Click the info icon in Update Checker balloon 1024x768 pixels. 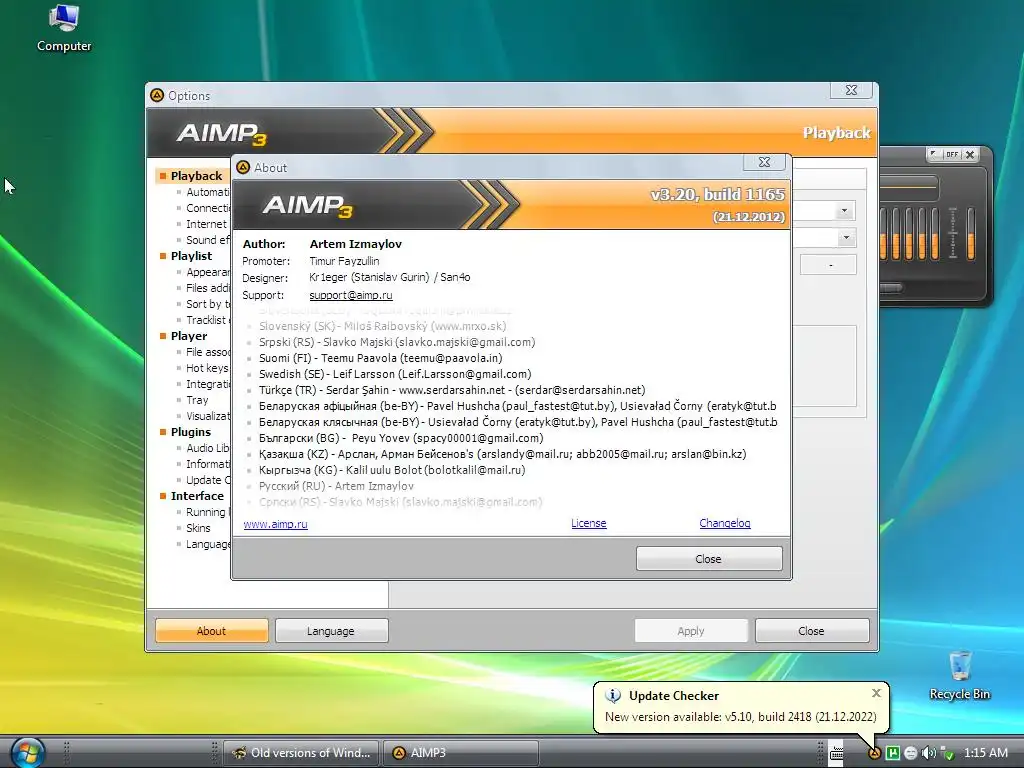pos(613,696)
